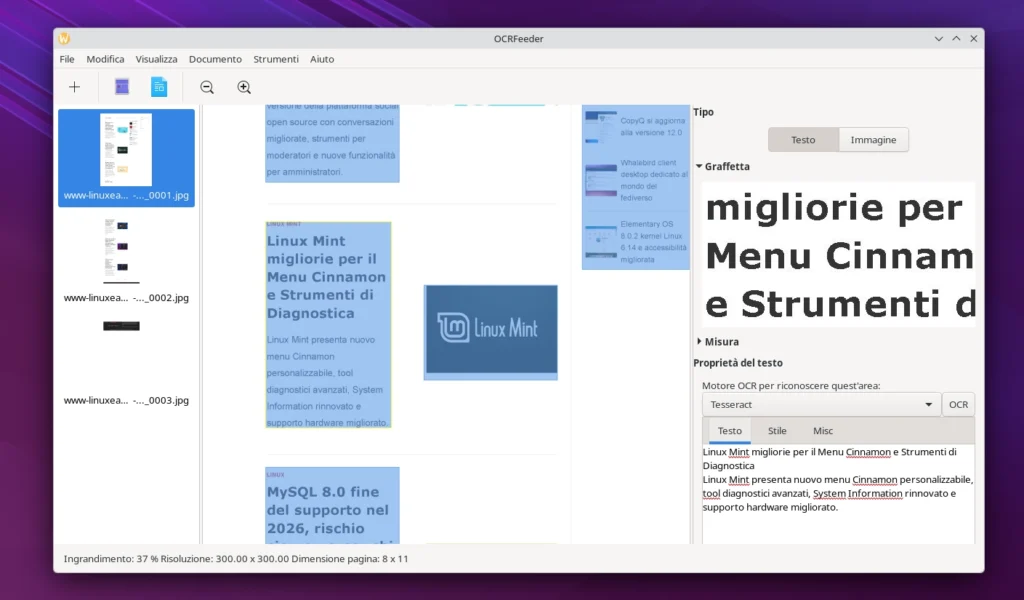Click the OCRFeeder app icon in title bar
Image resolution: width=1024 pixels, height=600 pixels.
[64, 39]
